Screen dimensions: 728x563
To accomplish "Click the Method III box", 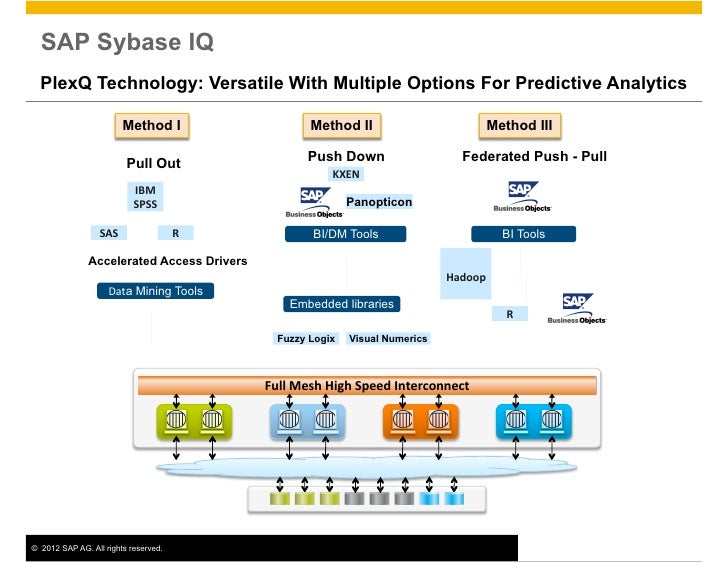I will coord(520,126).
